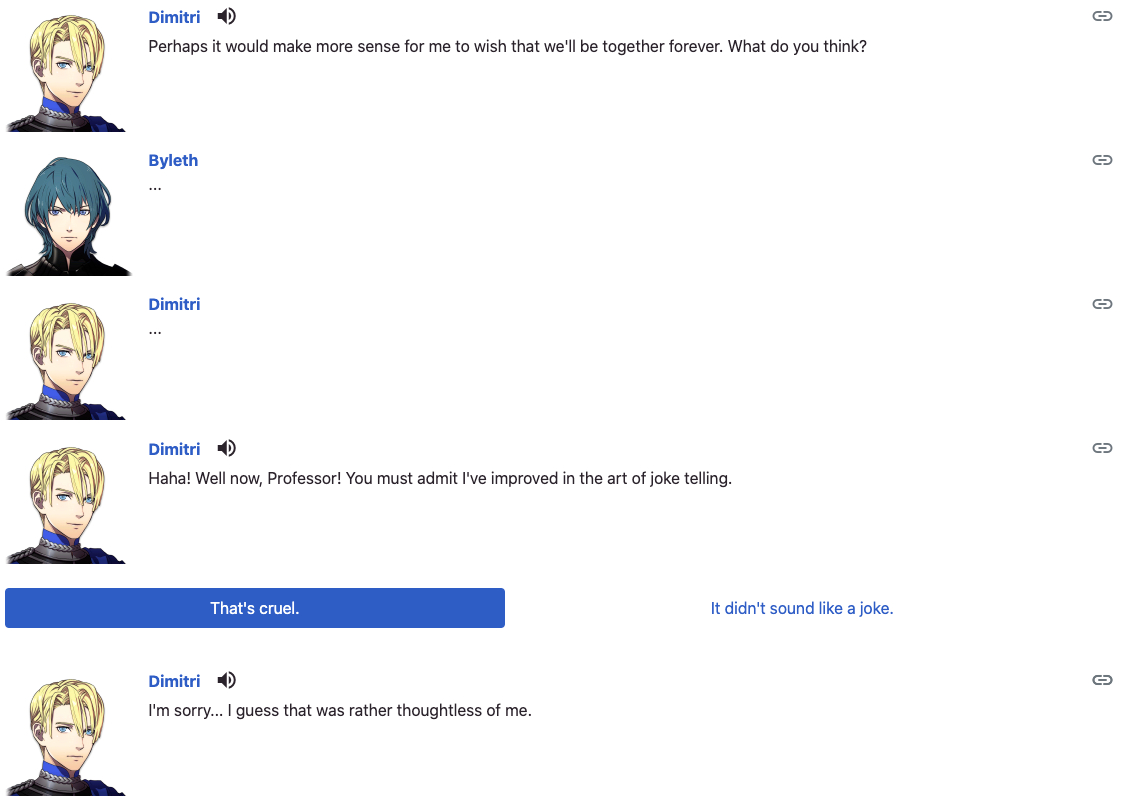Copy link to Dimitri's silent '...' line
Screen dimensions: 1135x799
1102,304
